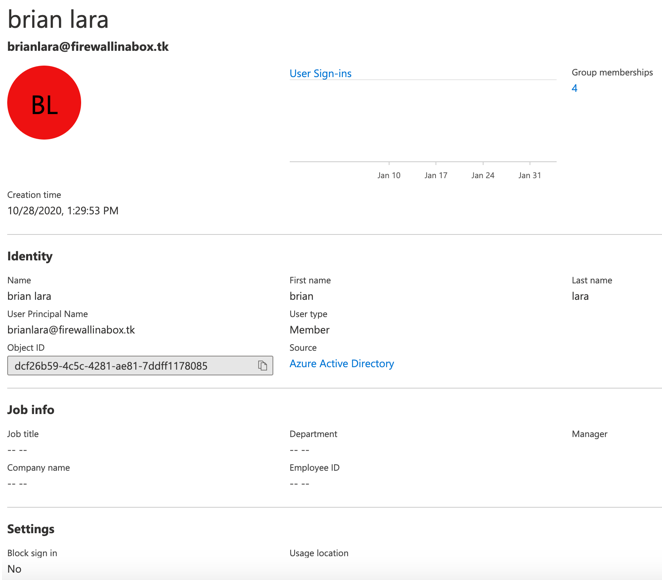Screen dimensions: 662x580
Task: Click the User Principal Name value
Action: 71,330
